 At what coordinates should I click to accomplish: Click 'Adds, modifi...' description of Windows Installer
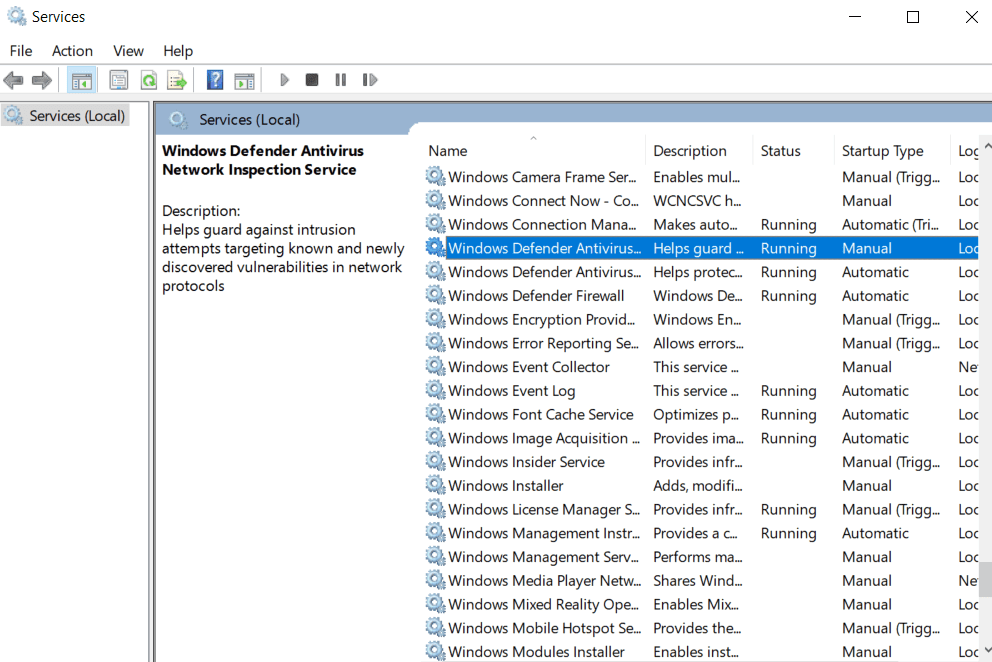pos(698,485)
